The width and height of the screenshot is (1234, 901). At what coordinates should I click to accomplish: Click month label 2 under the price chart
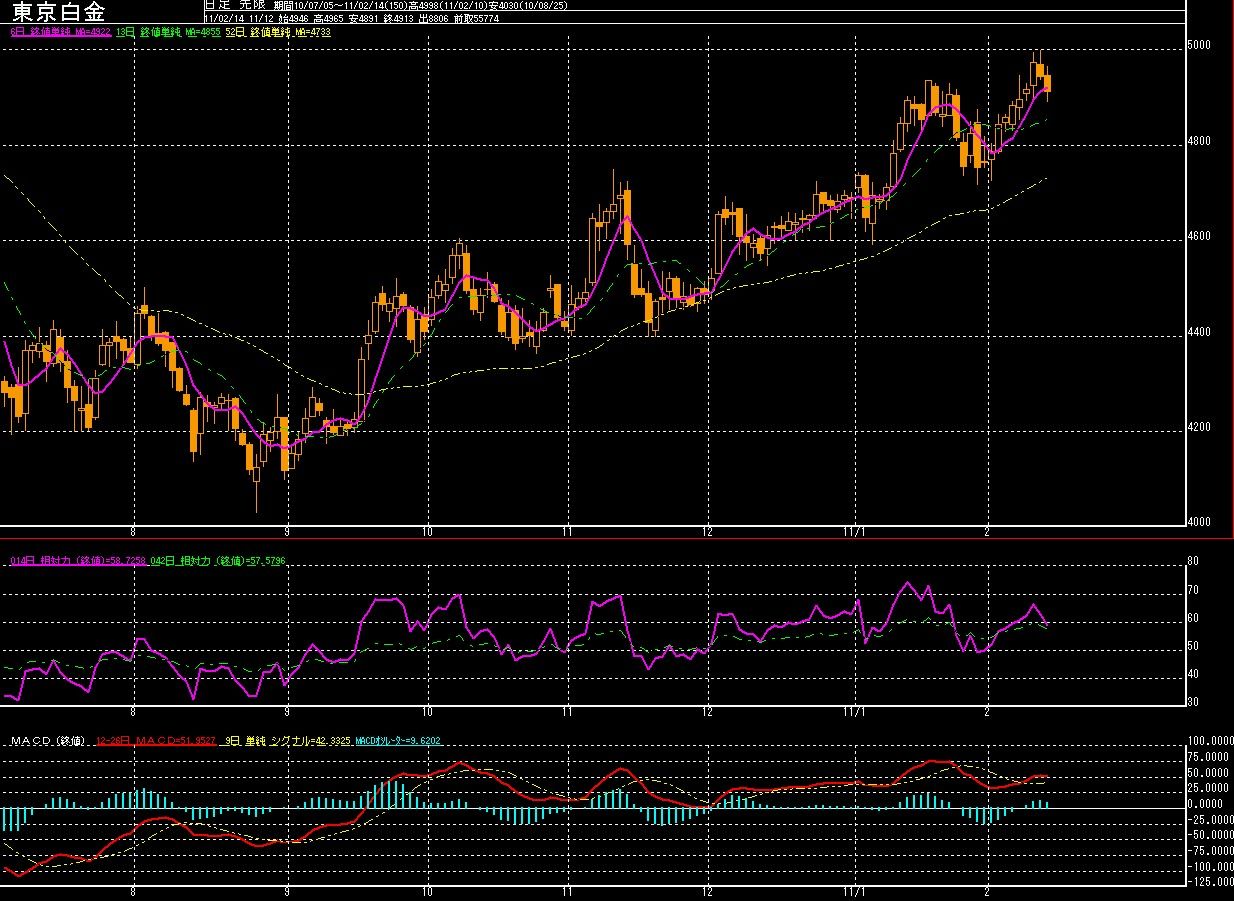click(x=987, y=531)
